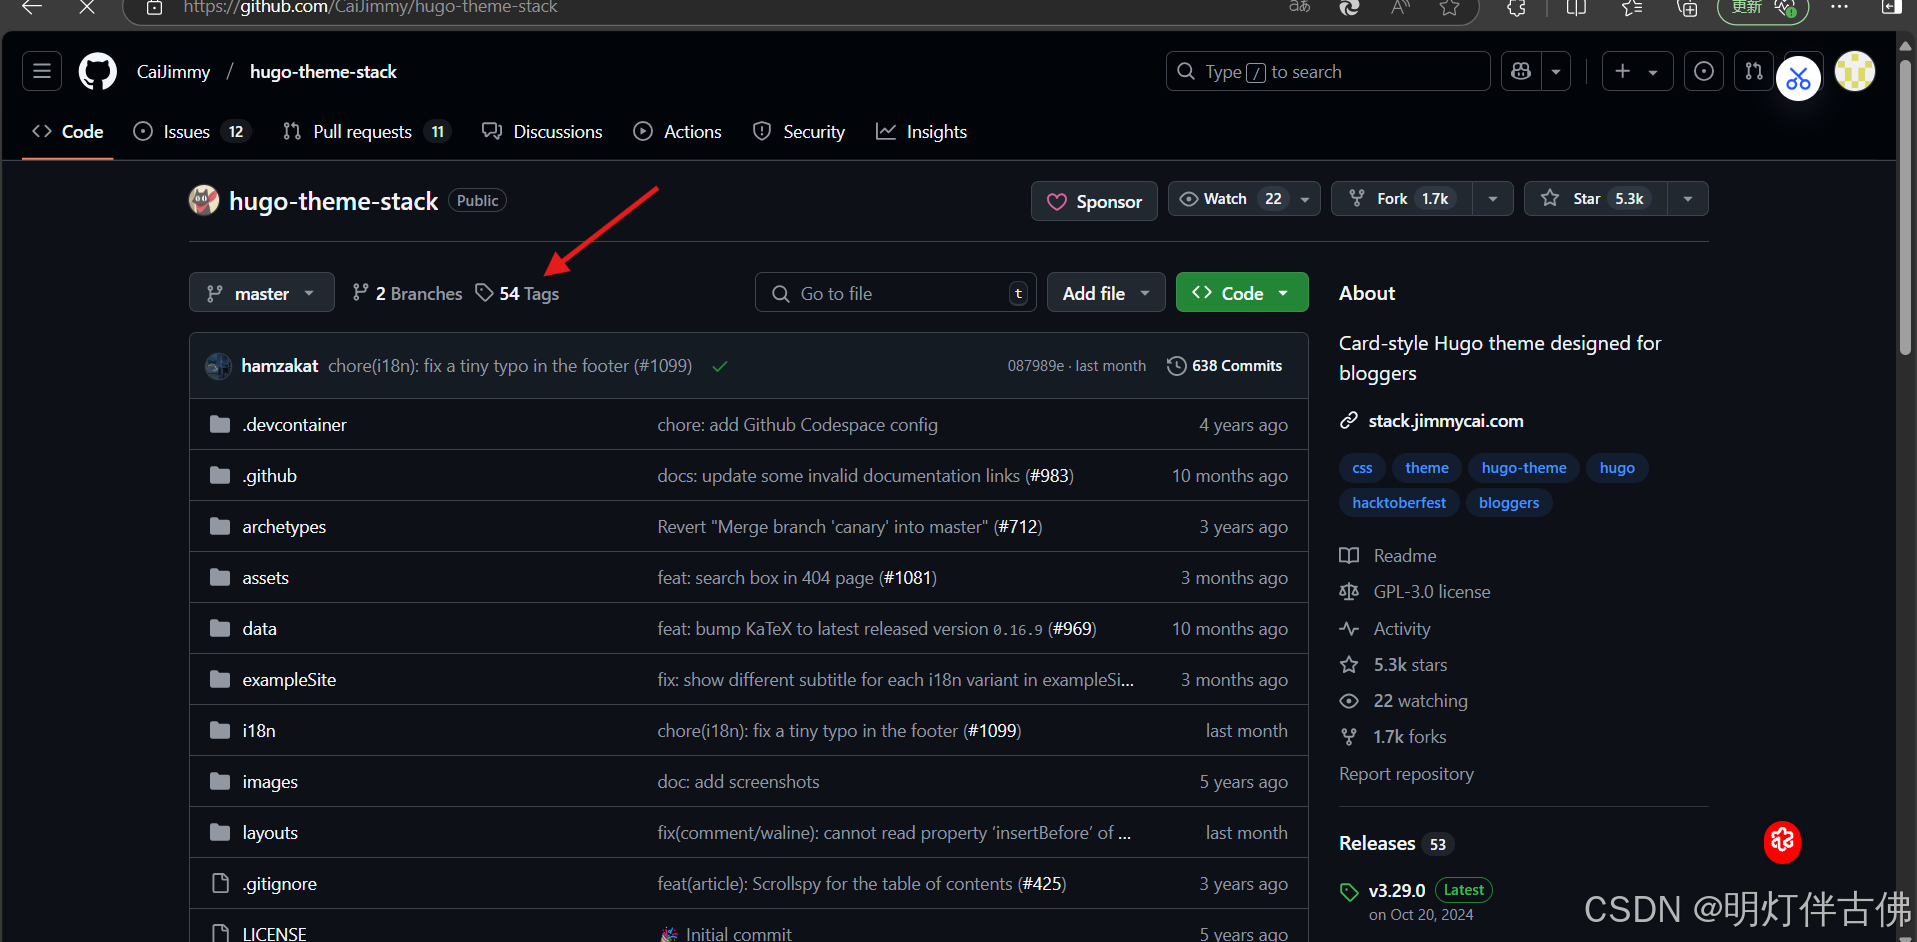Switch to the Insights tab

[922, 132]
